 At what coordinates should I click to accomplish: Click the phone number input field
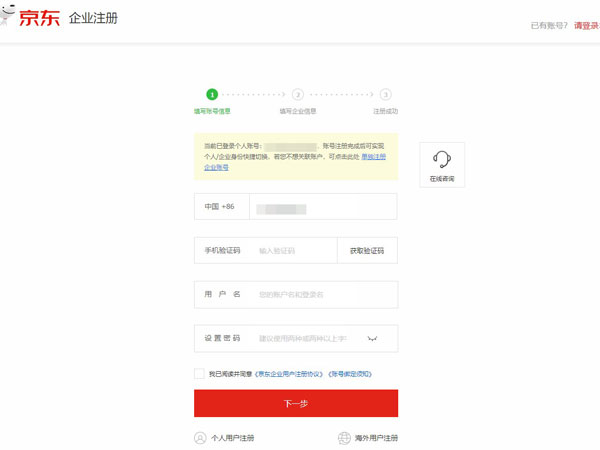tap(322, 207)
